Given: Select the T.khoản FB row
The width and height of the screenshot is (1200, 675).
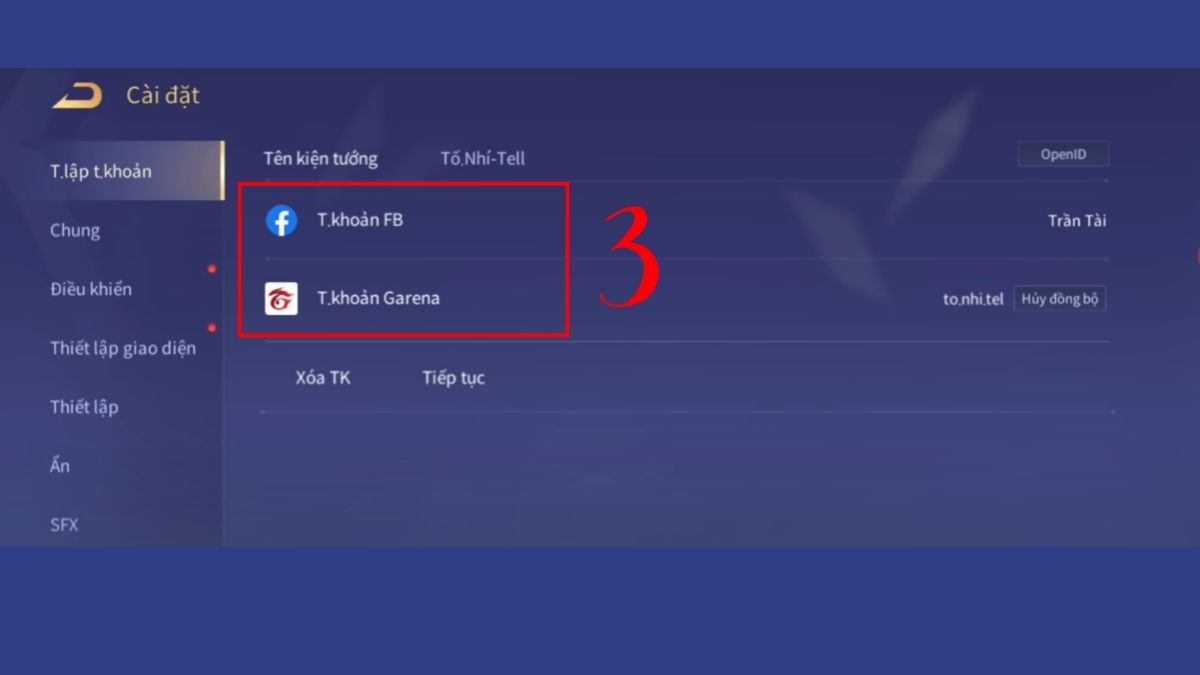Looking at the screenshot, I should [x=686, y=220].
